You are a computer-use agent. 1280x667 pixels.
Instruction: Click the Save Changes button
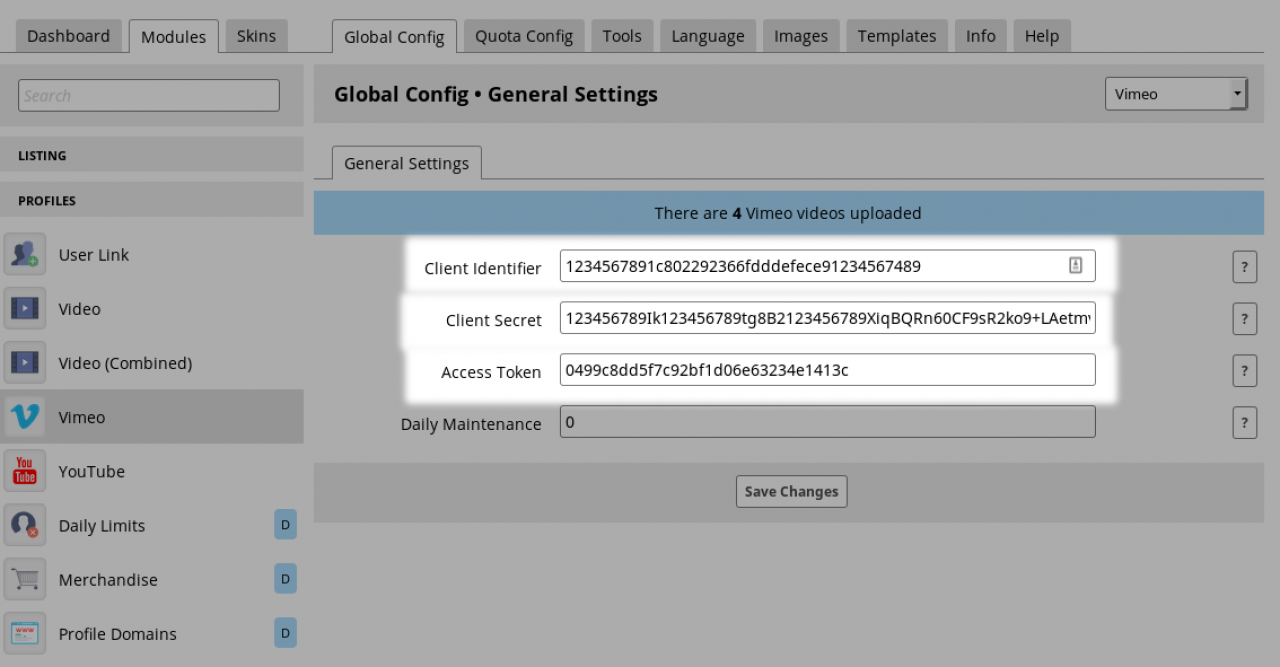(x=791, y=492)
